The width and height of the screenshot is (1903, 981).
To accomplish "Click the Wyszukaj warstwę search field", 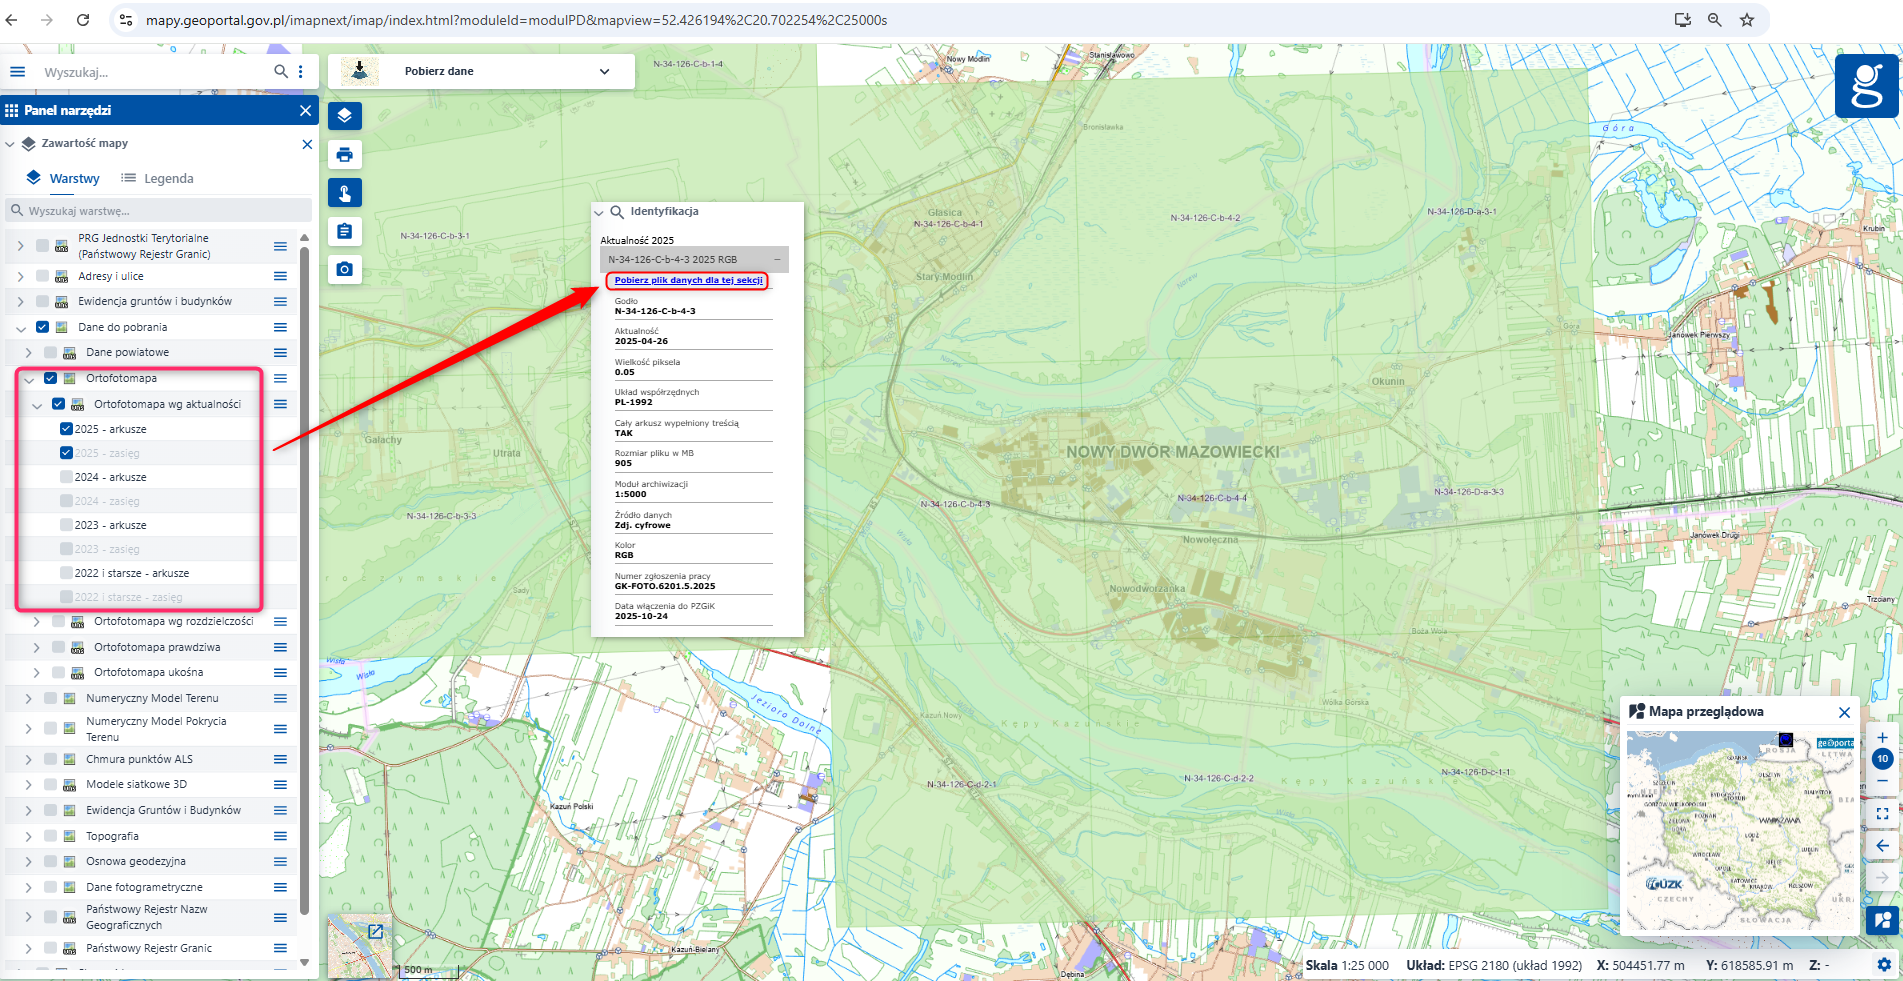I will (160, 211).
